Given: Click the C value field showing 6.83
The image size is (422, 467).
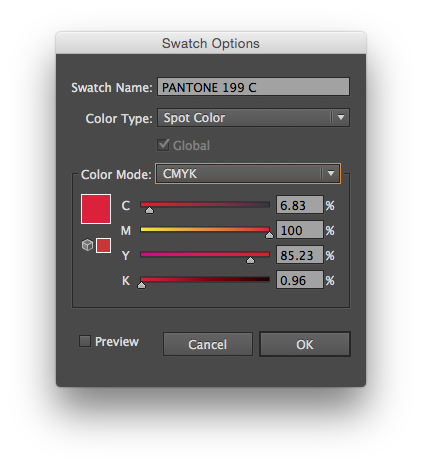Looking at the screenshot, I should tap(300, 205).
